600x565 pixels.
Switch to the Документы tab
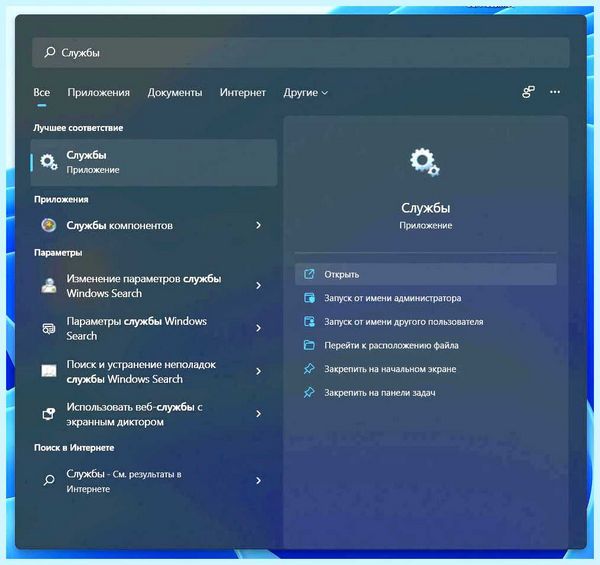pyautogui.click(x=175, y=92)
